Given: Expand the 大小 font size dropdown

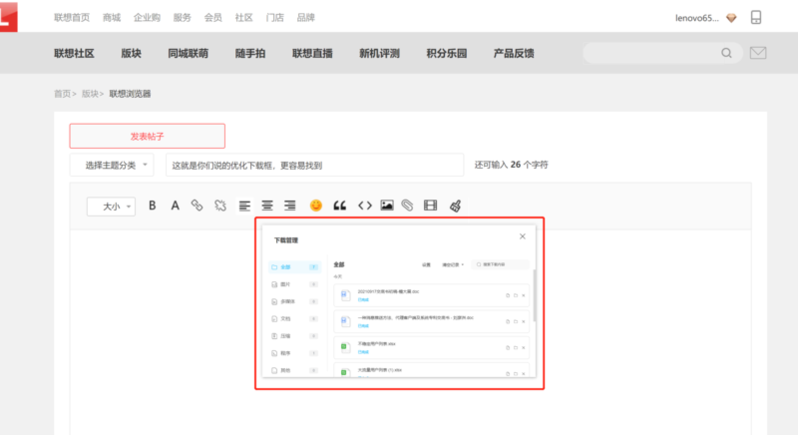Looking at the screenshot, I should coord(111,206).
